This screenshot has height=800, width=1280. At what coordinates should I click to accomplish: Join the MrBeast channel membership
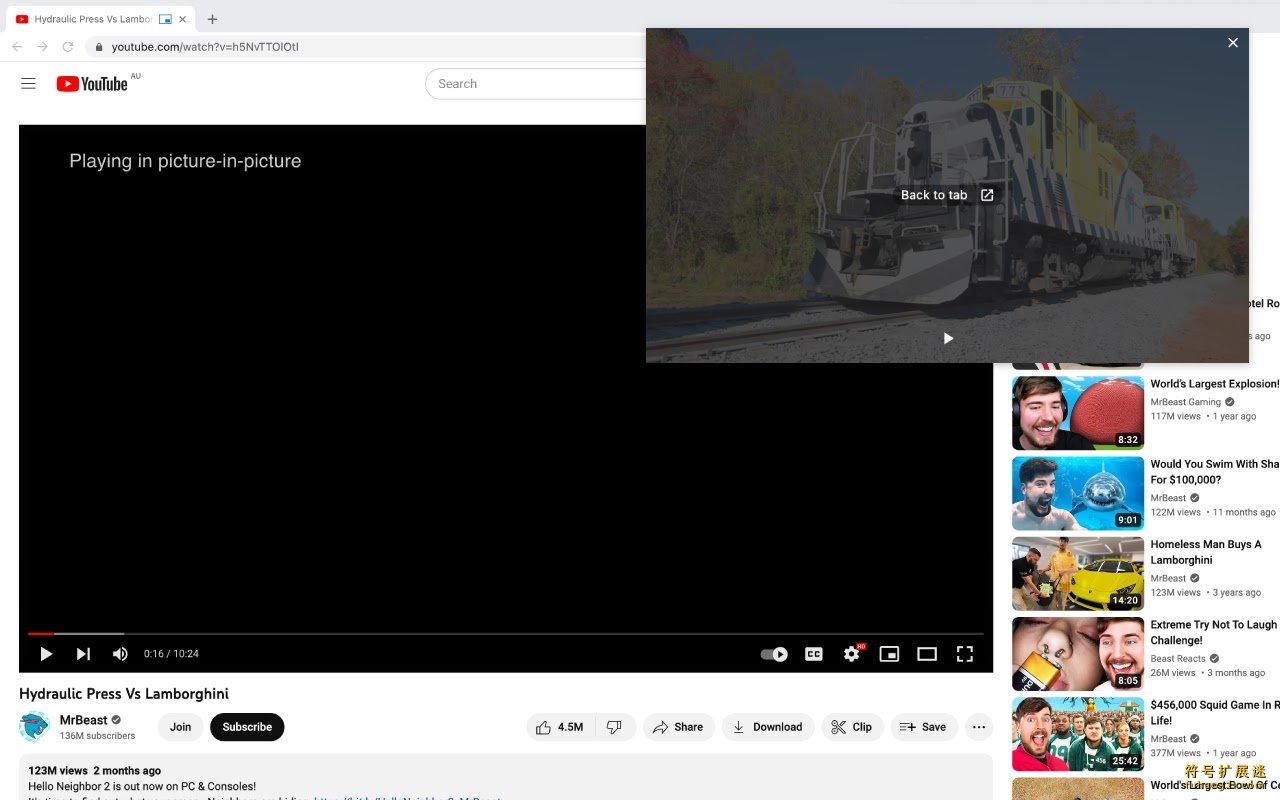tap(180, 727)
